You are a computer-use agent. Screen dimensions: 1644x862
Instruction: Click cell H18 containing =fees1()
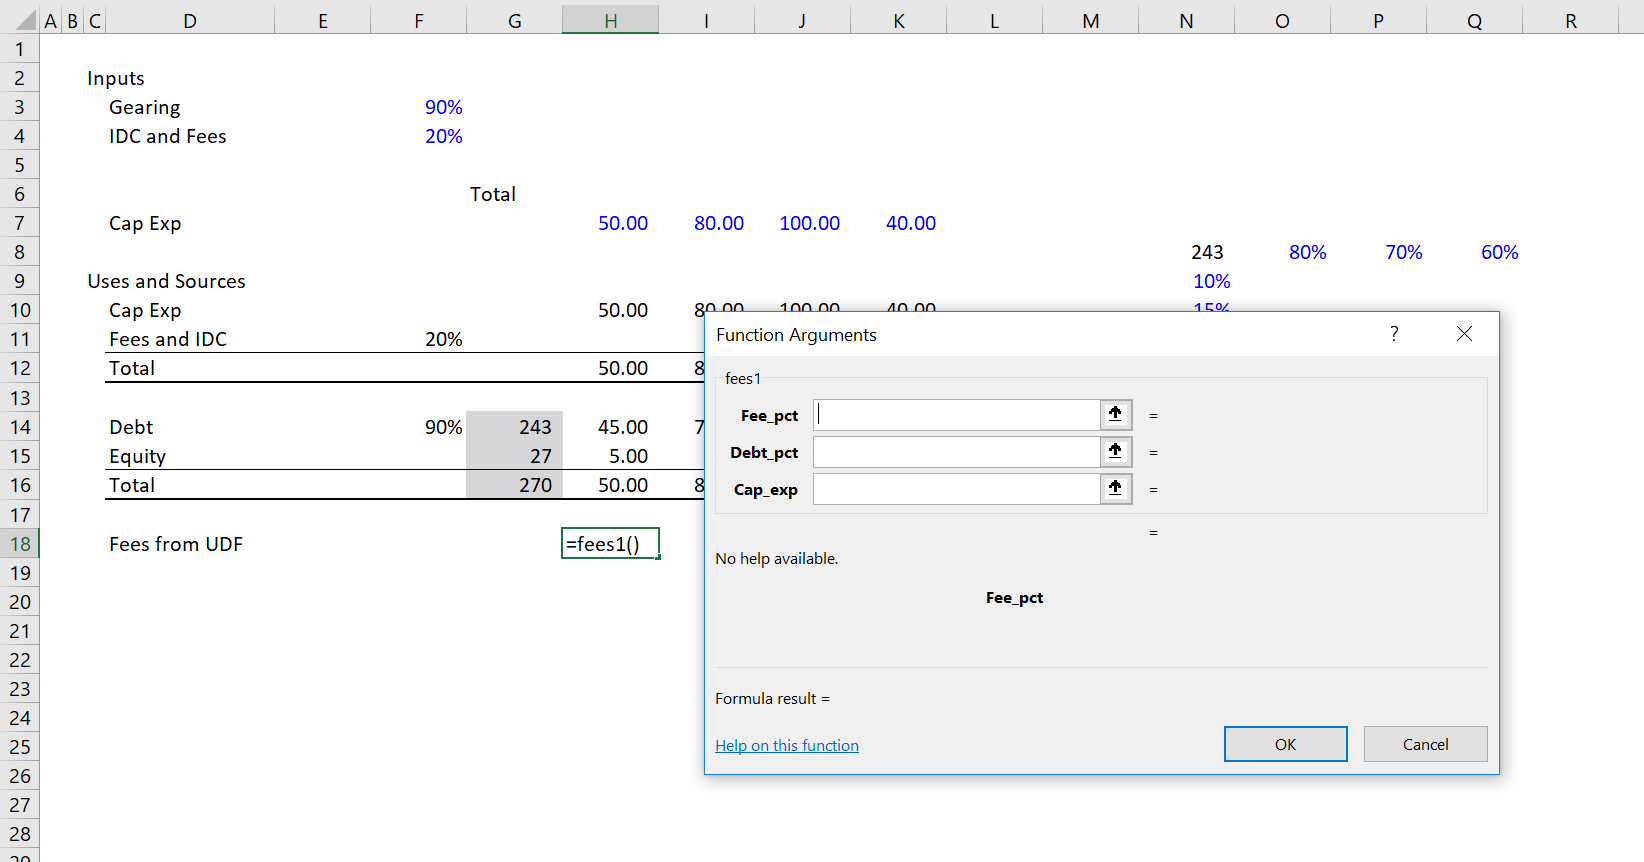610,544
